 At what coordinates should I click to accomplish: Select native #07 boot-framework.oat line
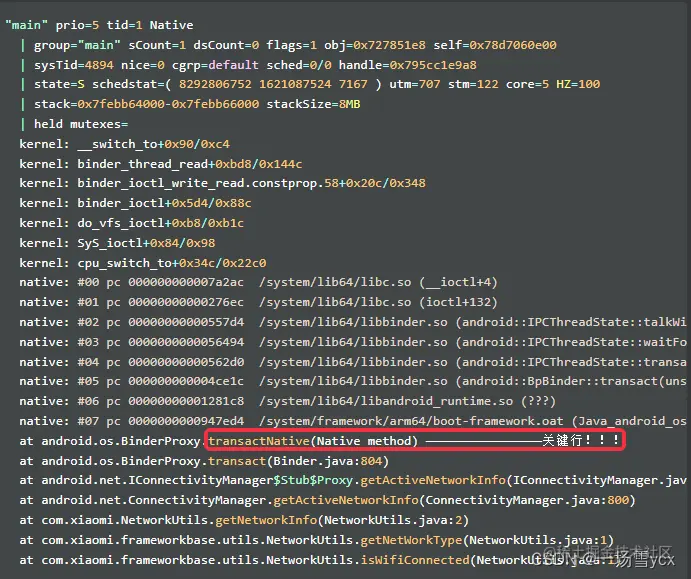(353, 421)
